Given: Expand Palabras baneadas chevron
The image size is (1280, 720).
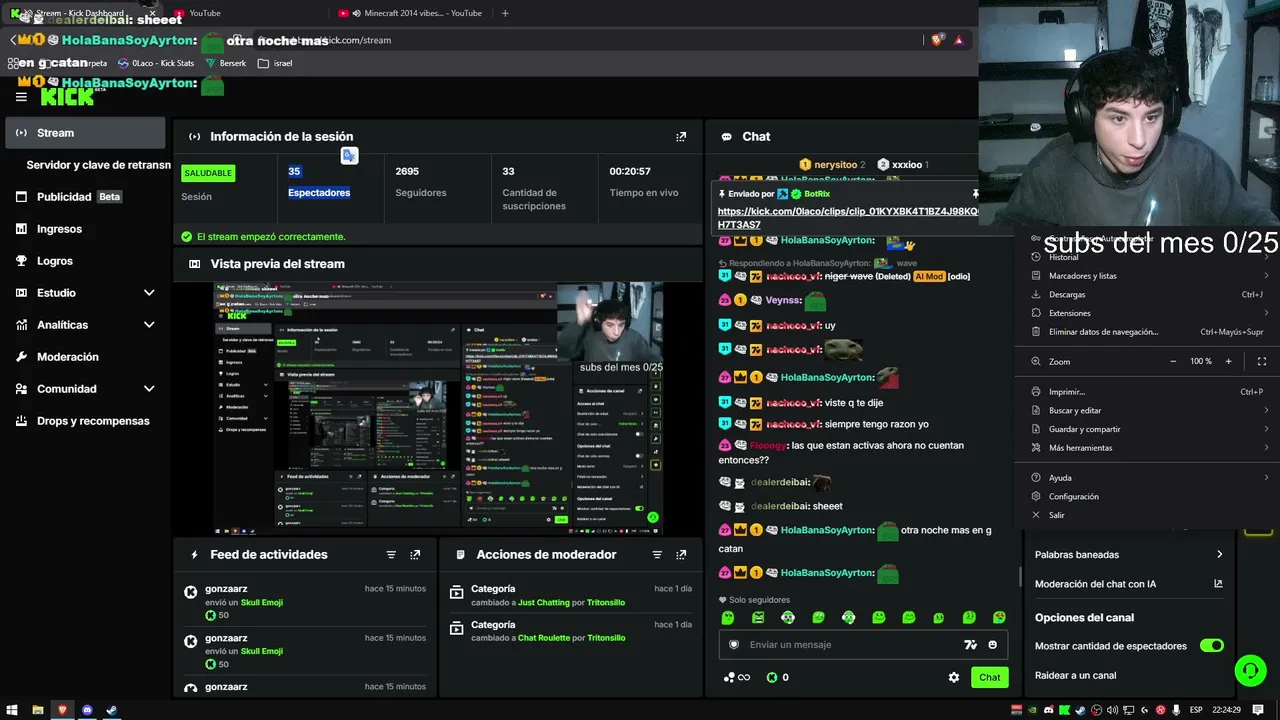Looking at the screenshot, I should [1219, 555].
